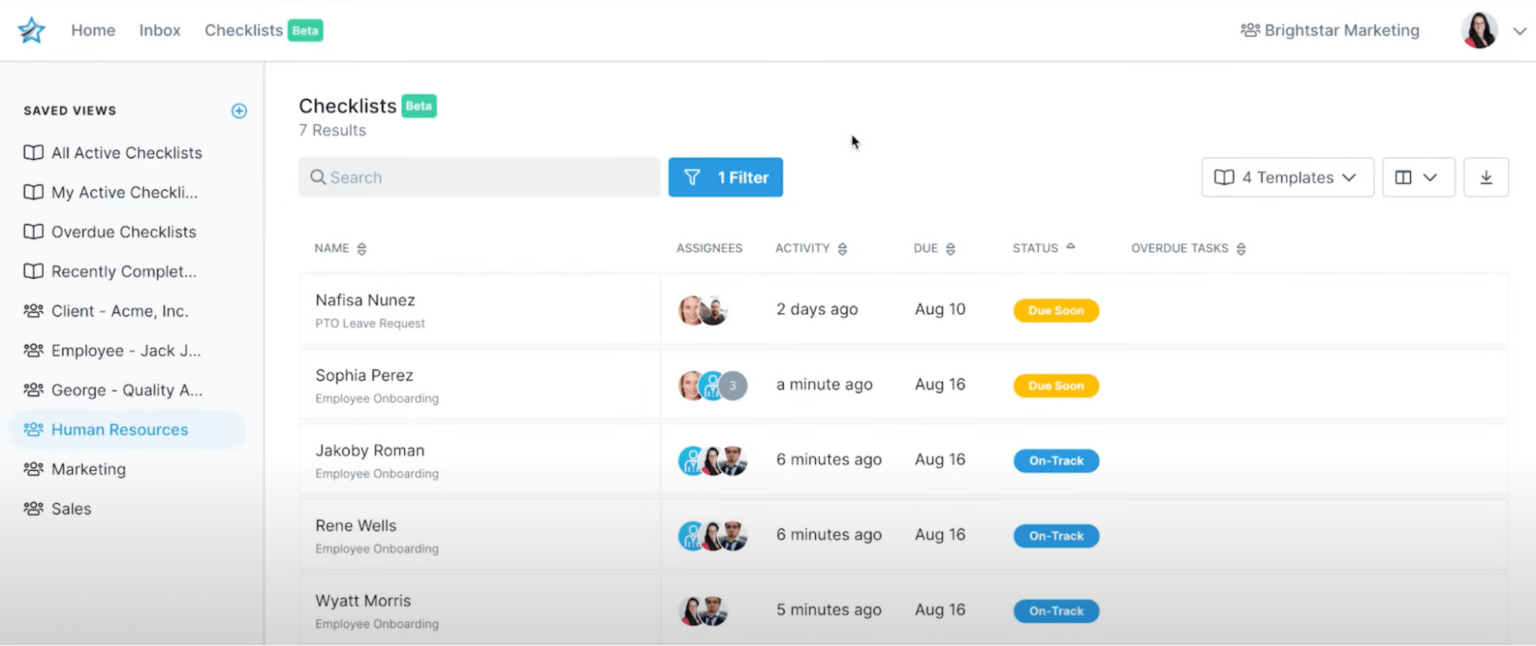Toggle sorting on the Status column
1536x646 pixels.
(1072, 248)
